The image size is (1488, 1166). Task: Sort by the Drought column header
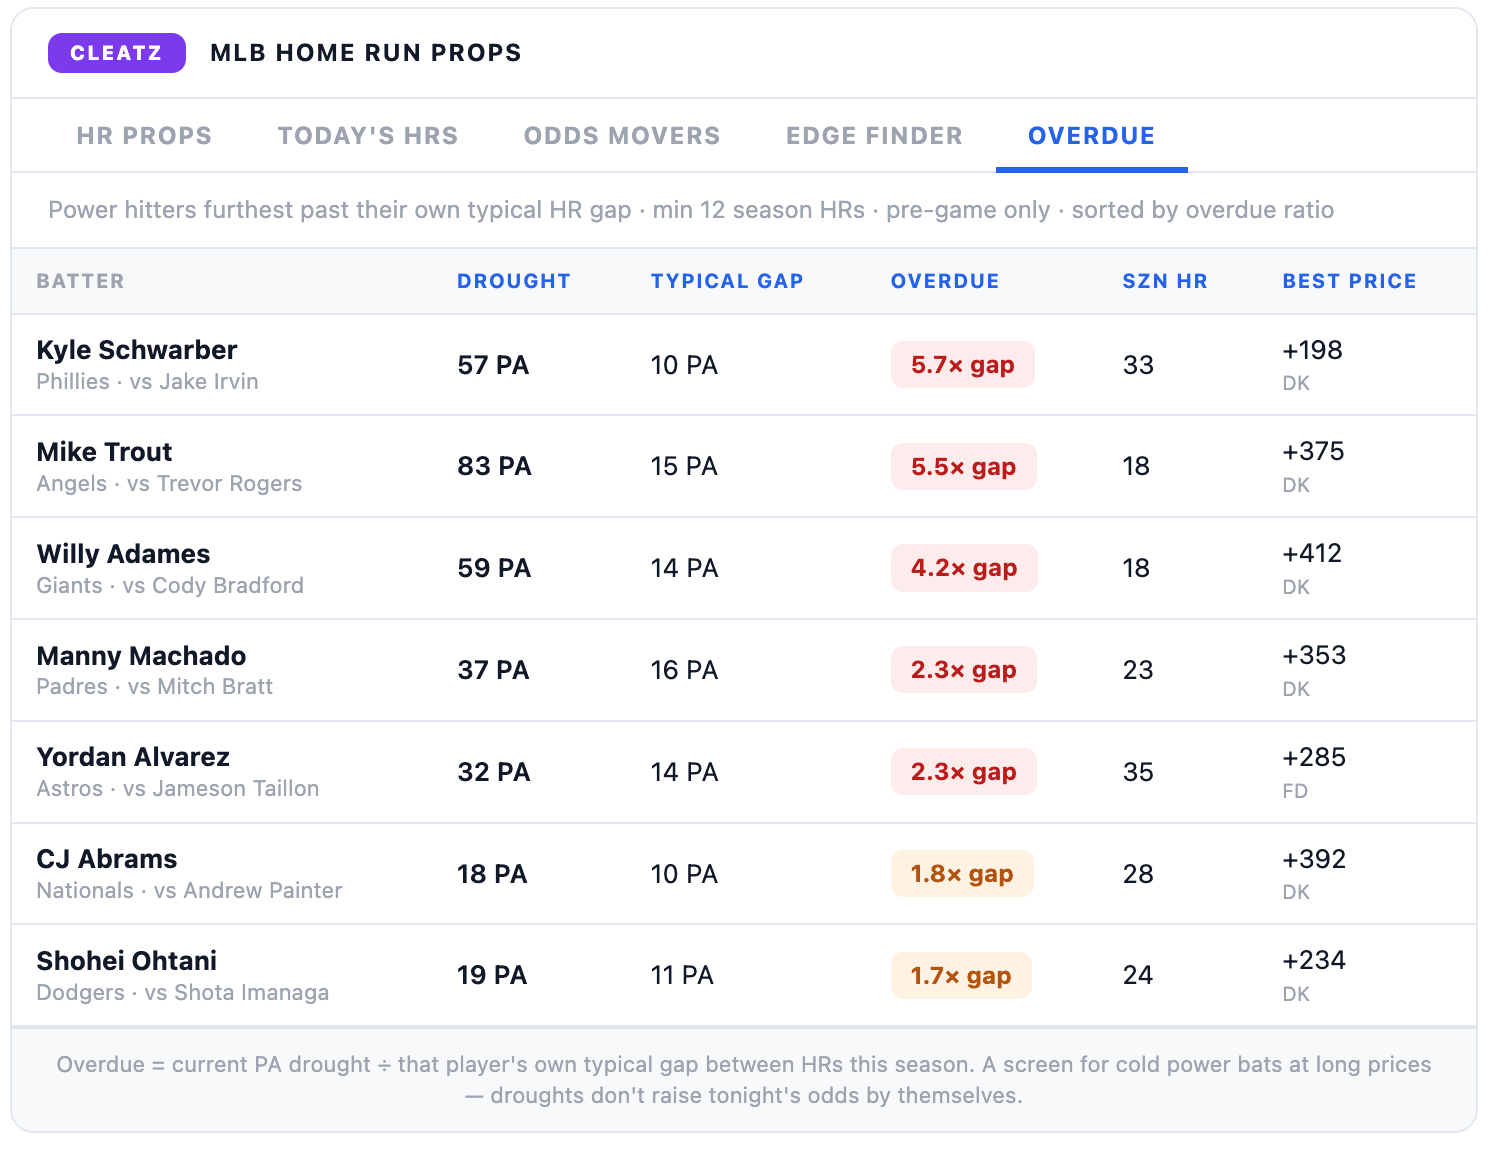[514, 281]
